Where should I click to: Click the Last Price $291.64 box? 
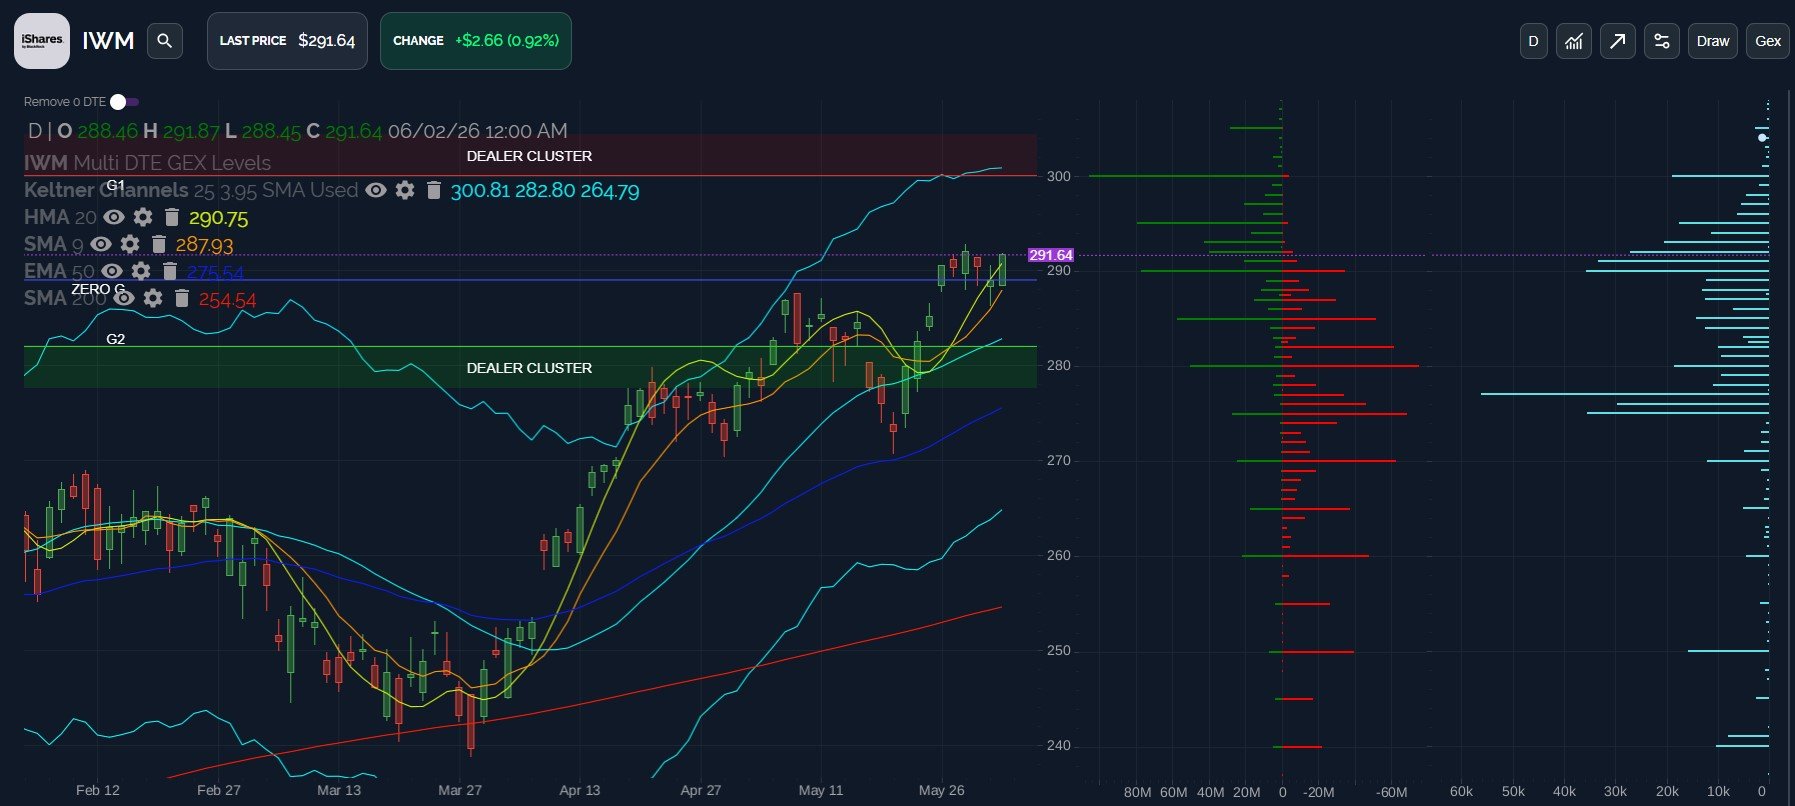(x=287, y=41)
